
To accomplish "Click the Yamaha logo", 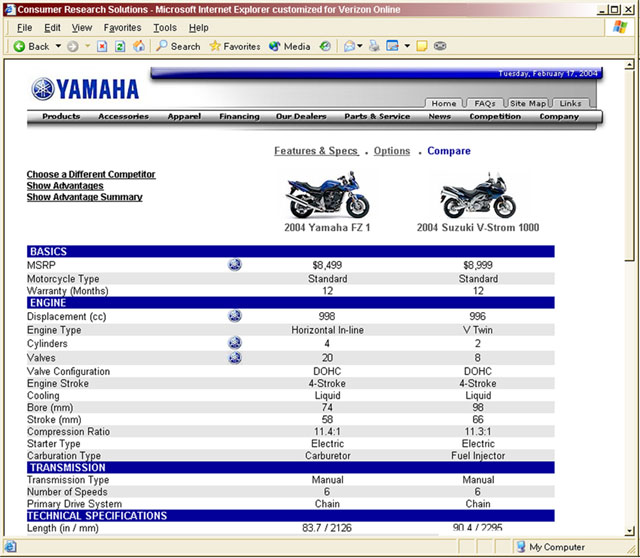I will [x=85, y=89].
